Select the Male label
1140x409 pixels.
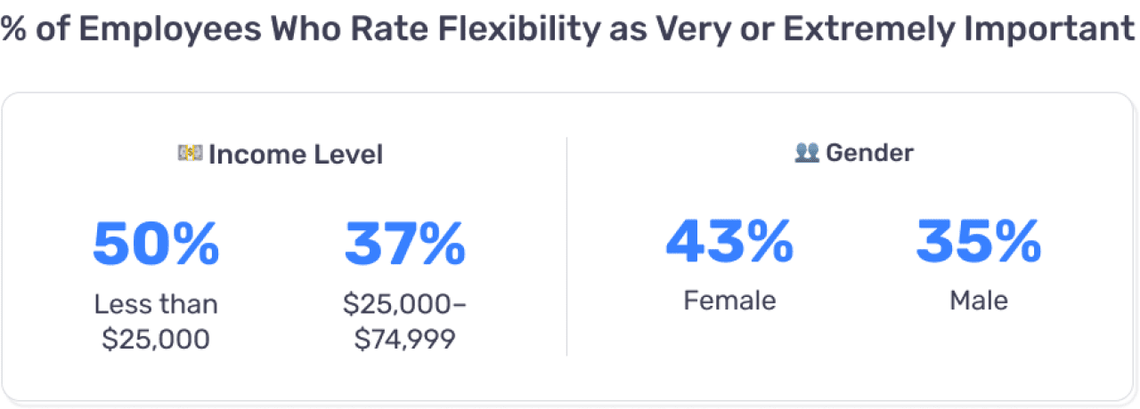click(978, 300)
